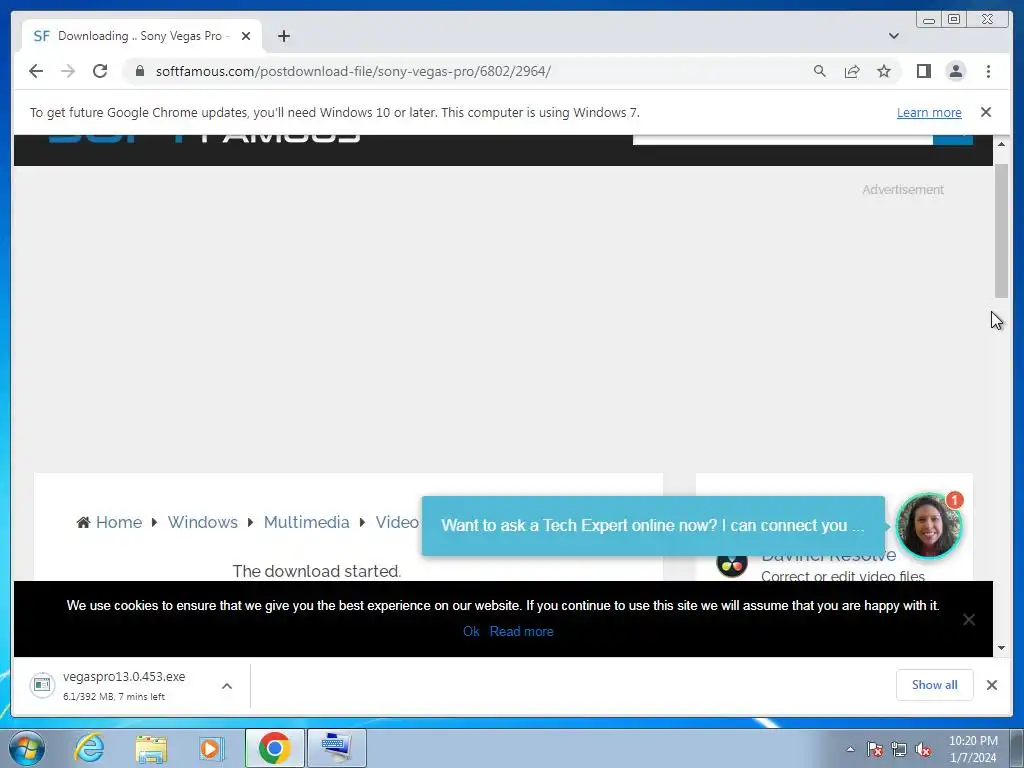Image resolution: width=1024 pixels, height=768 pixels.
Task: Click the forward navigation arrow
Action: click(68, 71)
